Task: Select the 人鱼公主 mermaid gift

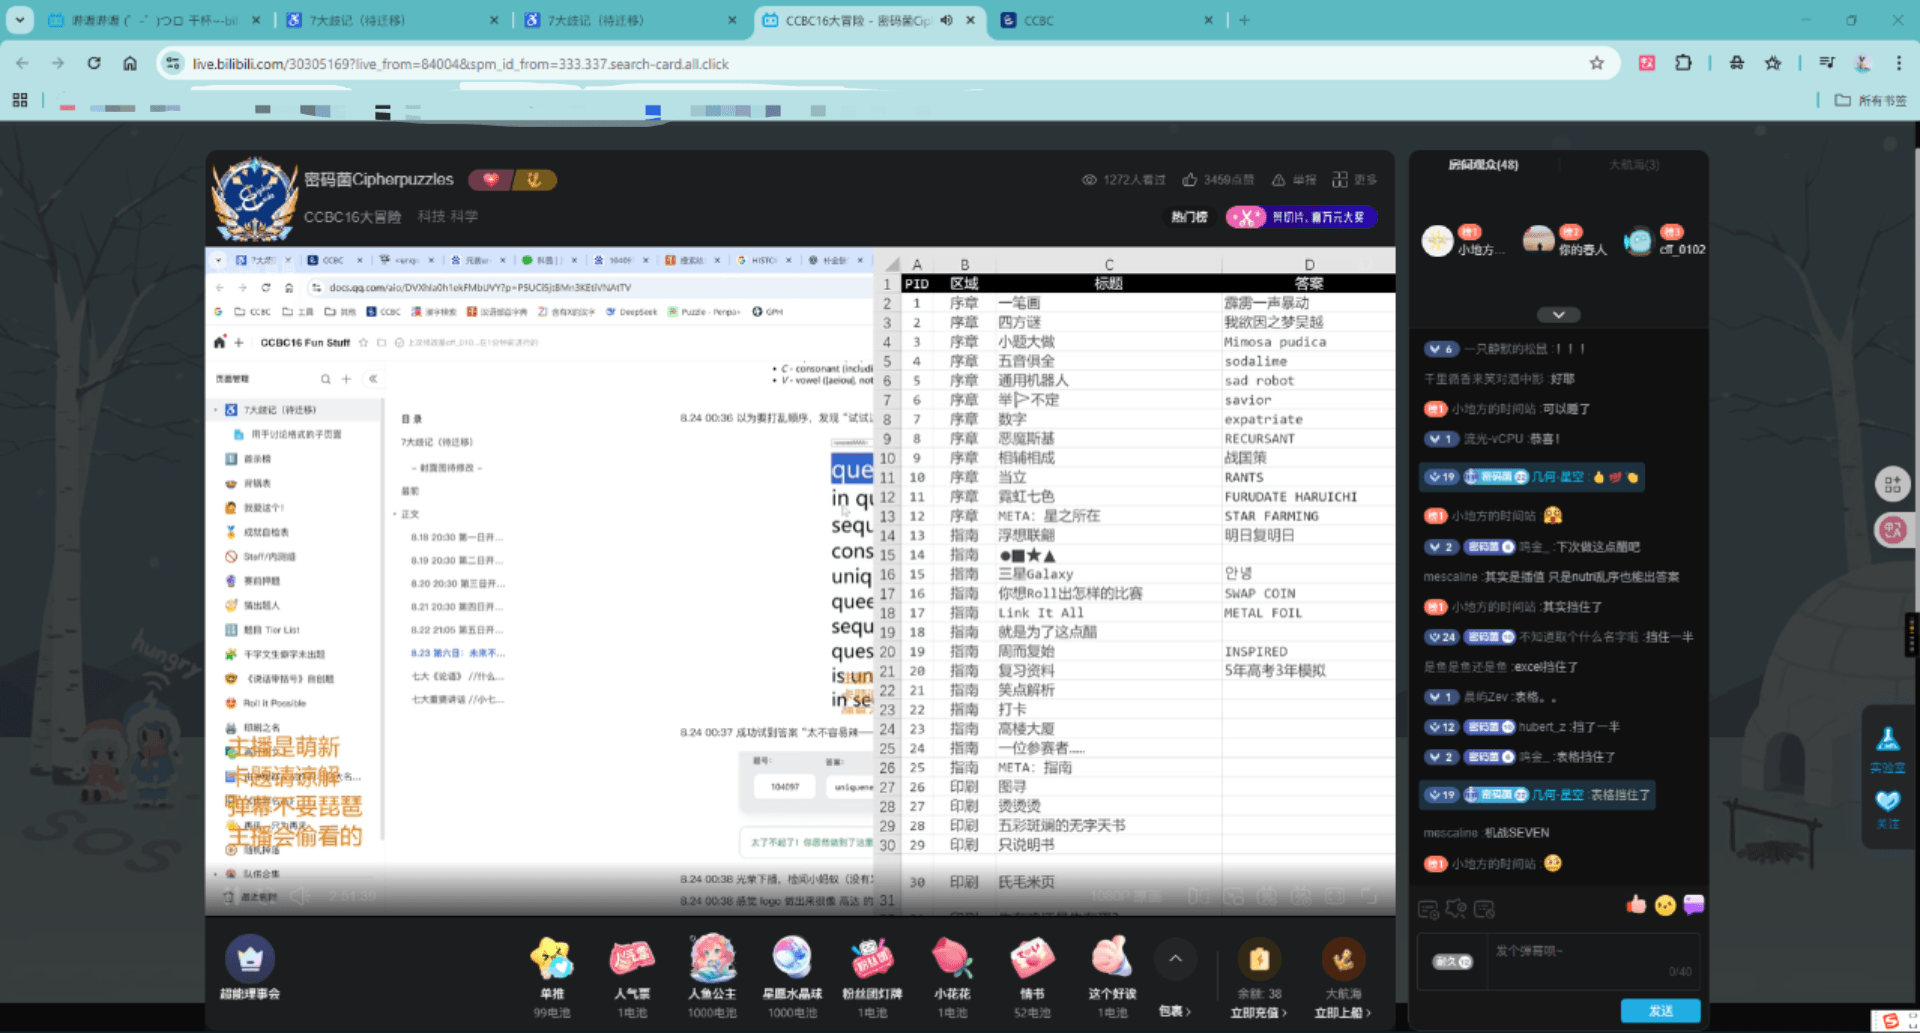Action: [x=712, y=960]
